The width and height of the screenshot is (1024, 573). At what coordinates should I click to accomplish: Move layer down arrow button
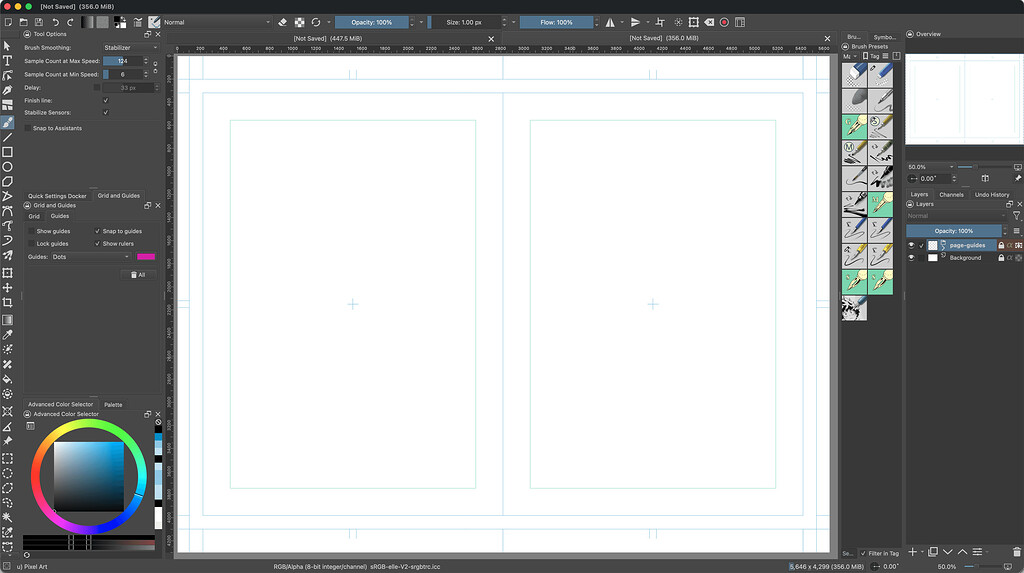click(948, 553)
